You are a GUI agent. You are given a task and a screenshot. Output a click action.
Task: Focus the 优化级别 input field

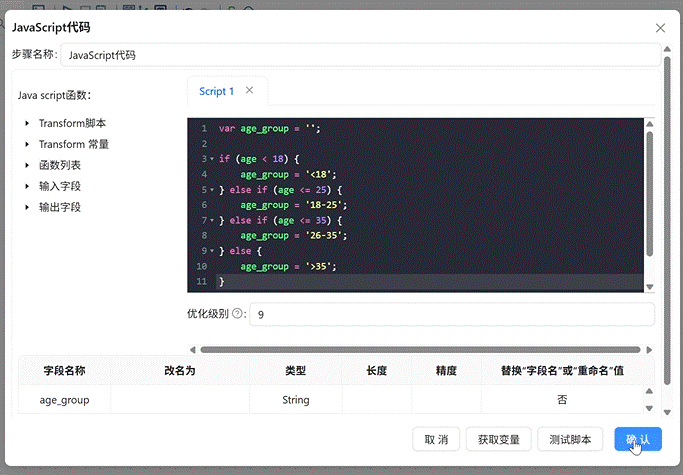tap(452, 314)
